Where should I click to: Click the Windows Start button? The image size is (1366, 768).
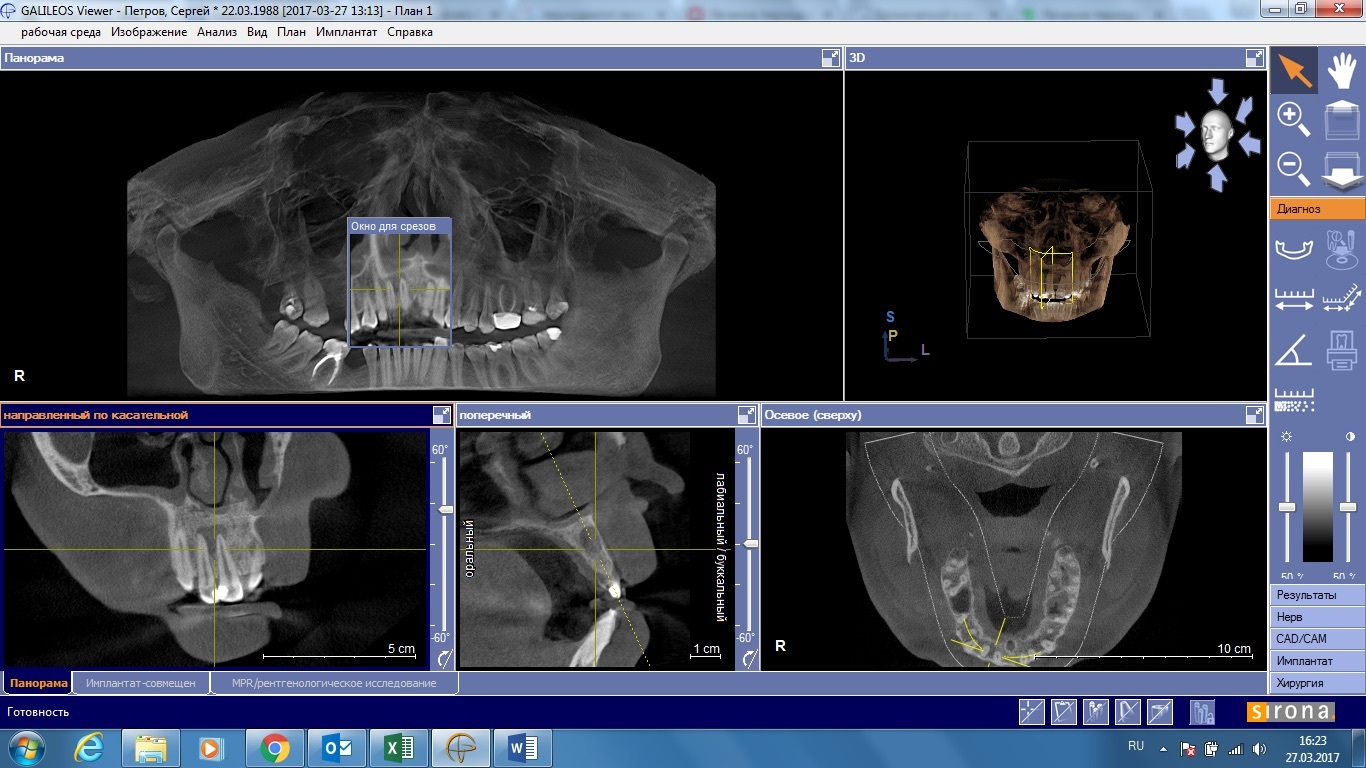[x=27, y=748]
